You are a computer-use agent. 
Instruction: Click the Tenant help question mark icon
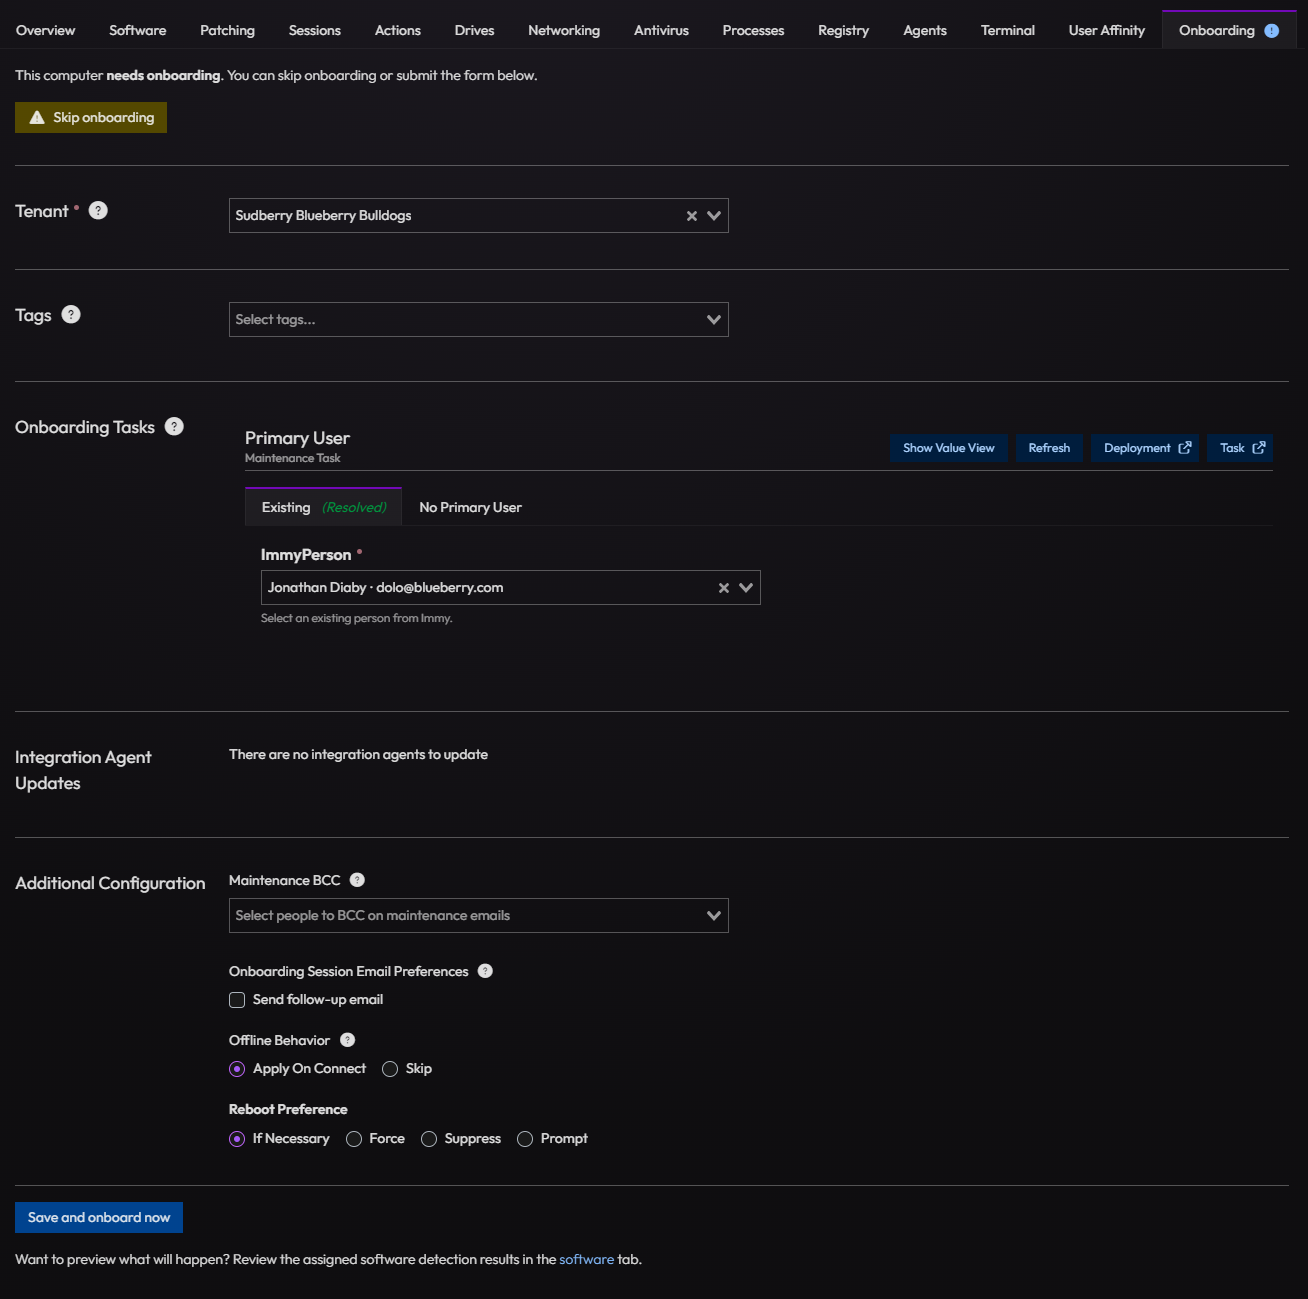[x=98, y=211]
